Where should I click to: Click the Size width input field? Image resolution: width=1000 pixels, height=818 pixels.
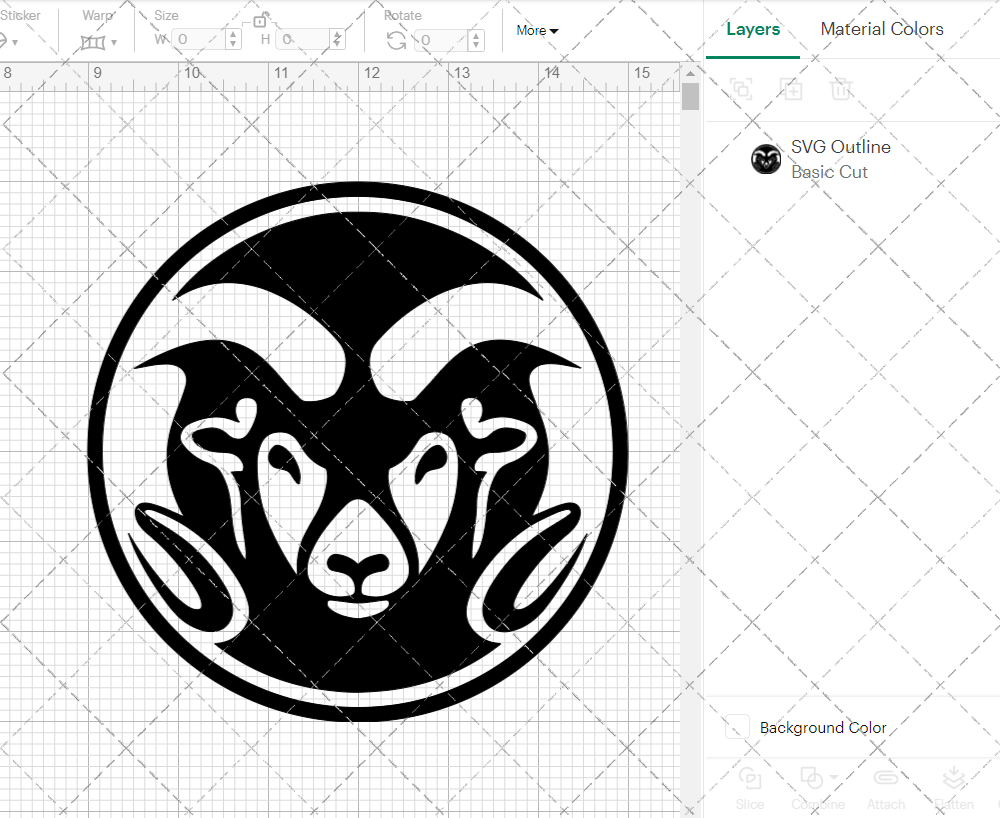[x=198, y=40]
